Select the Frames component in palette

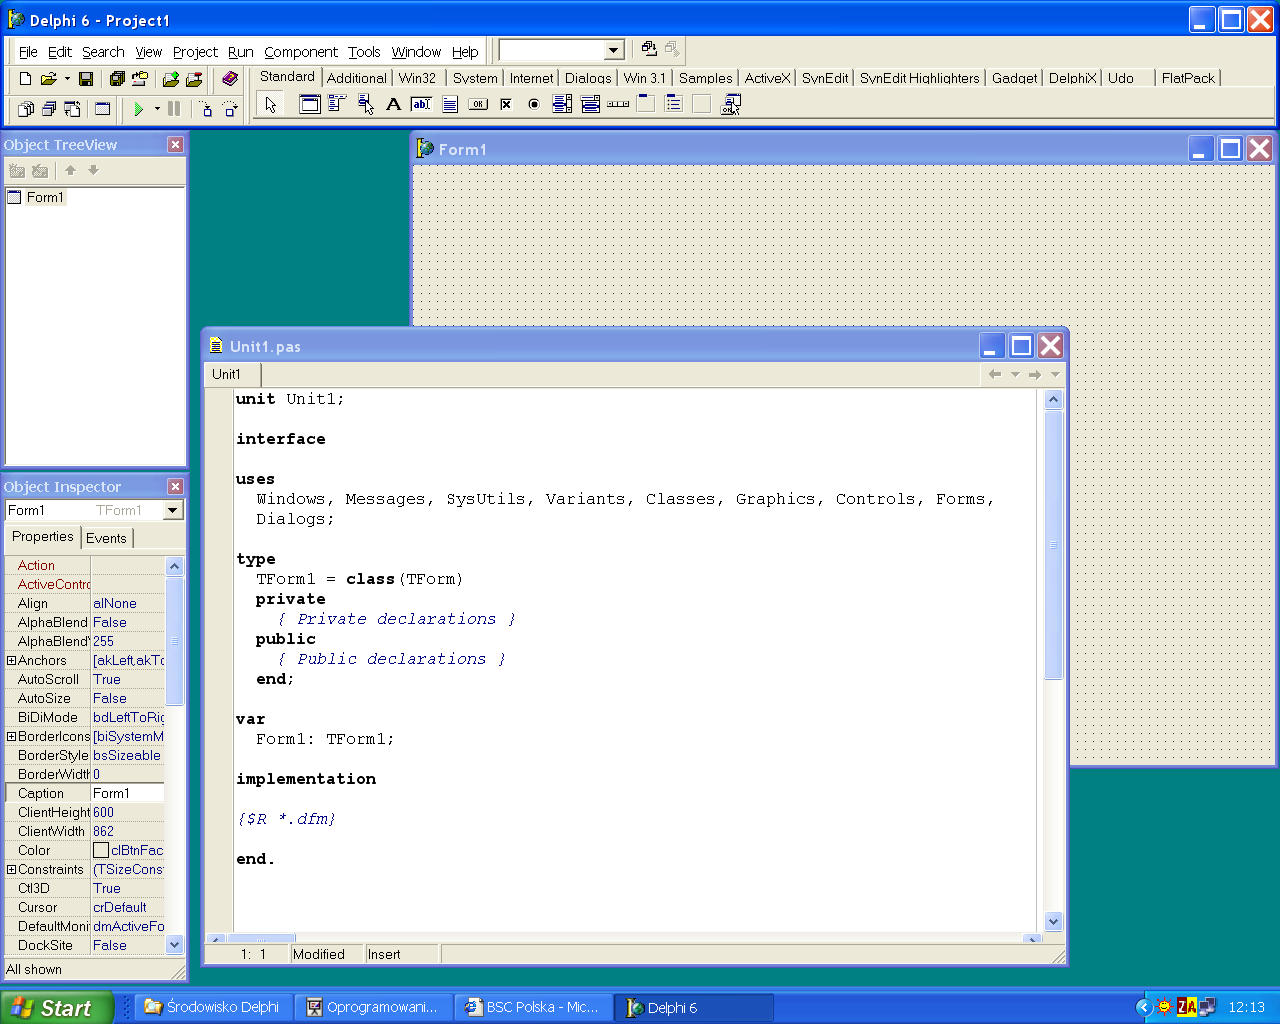tap(310, 104)
